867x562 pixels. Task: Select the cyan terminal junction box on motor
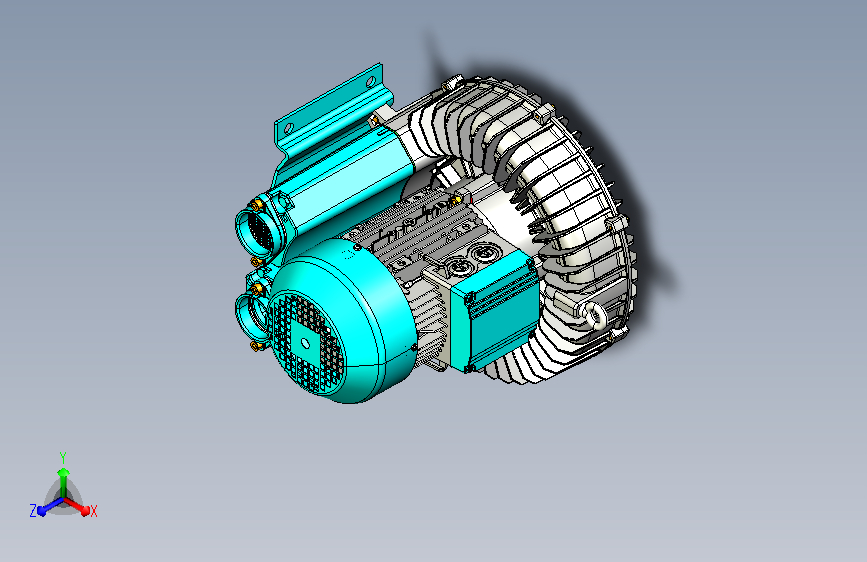tap(495, 314)
